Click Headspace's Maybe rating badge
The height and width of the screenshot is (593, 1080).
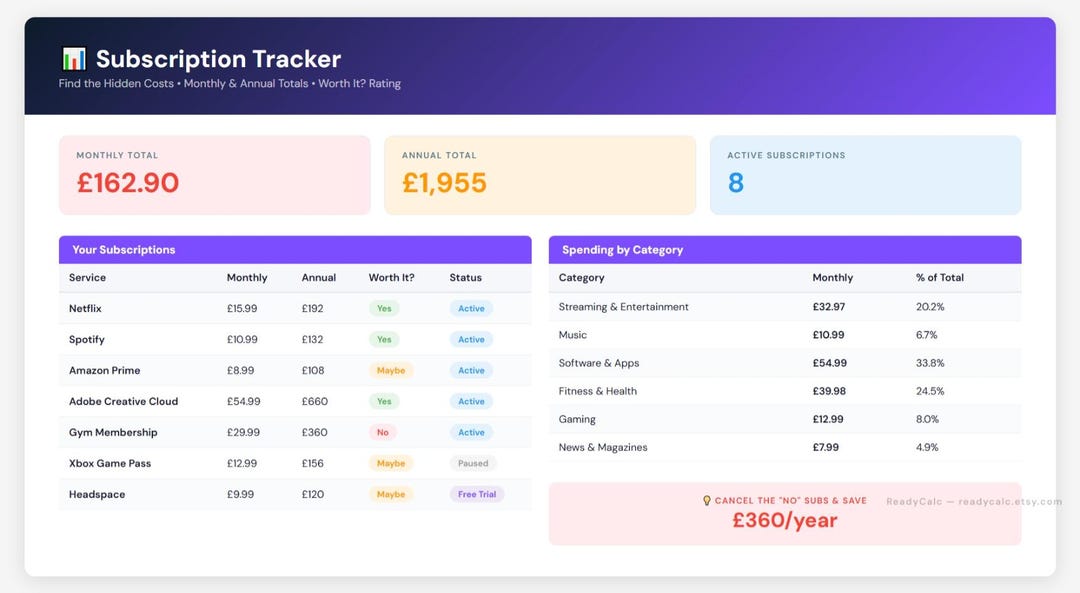(391, 495)
